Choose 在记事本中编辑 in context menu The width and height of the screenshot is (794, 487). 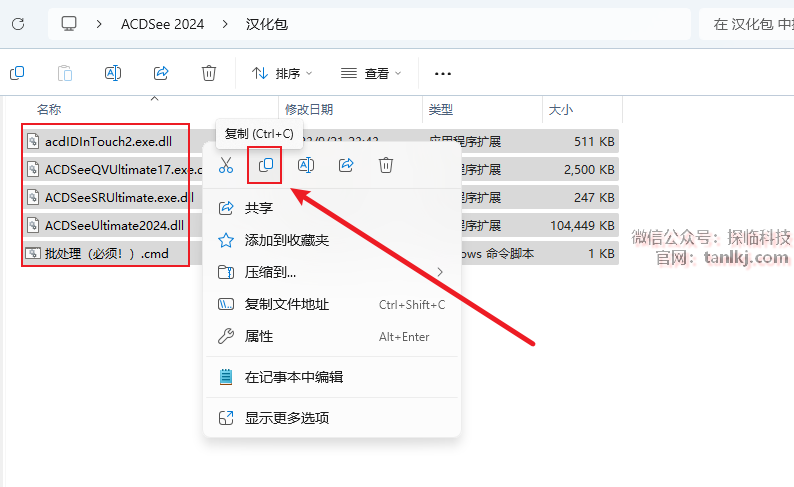pos(332,377)
